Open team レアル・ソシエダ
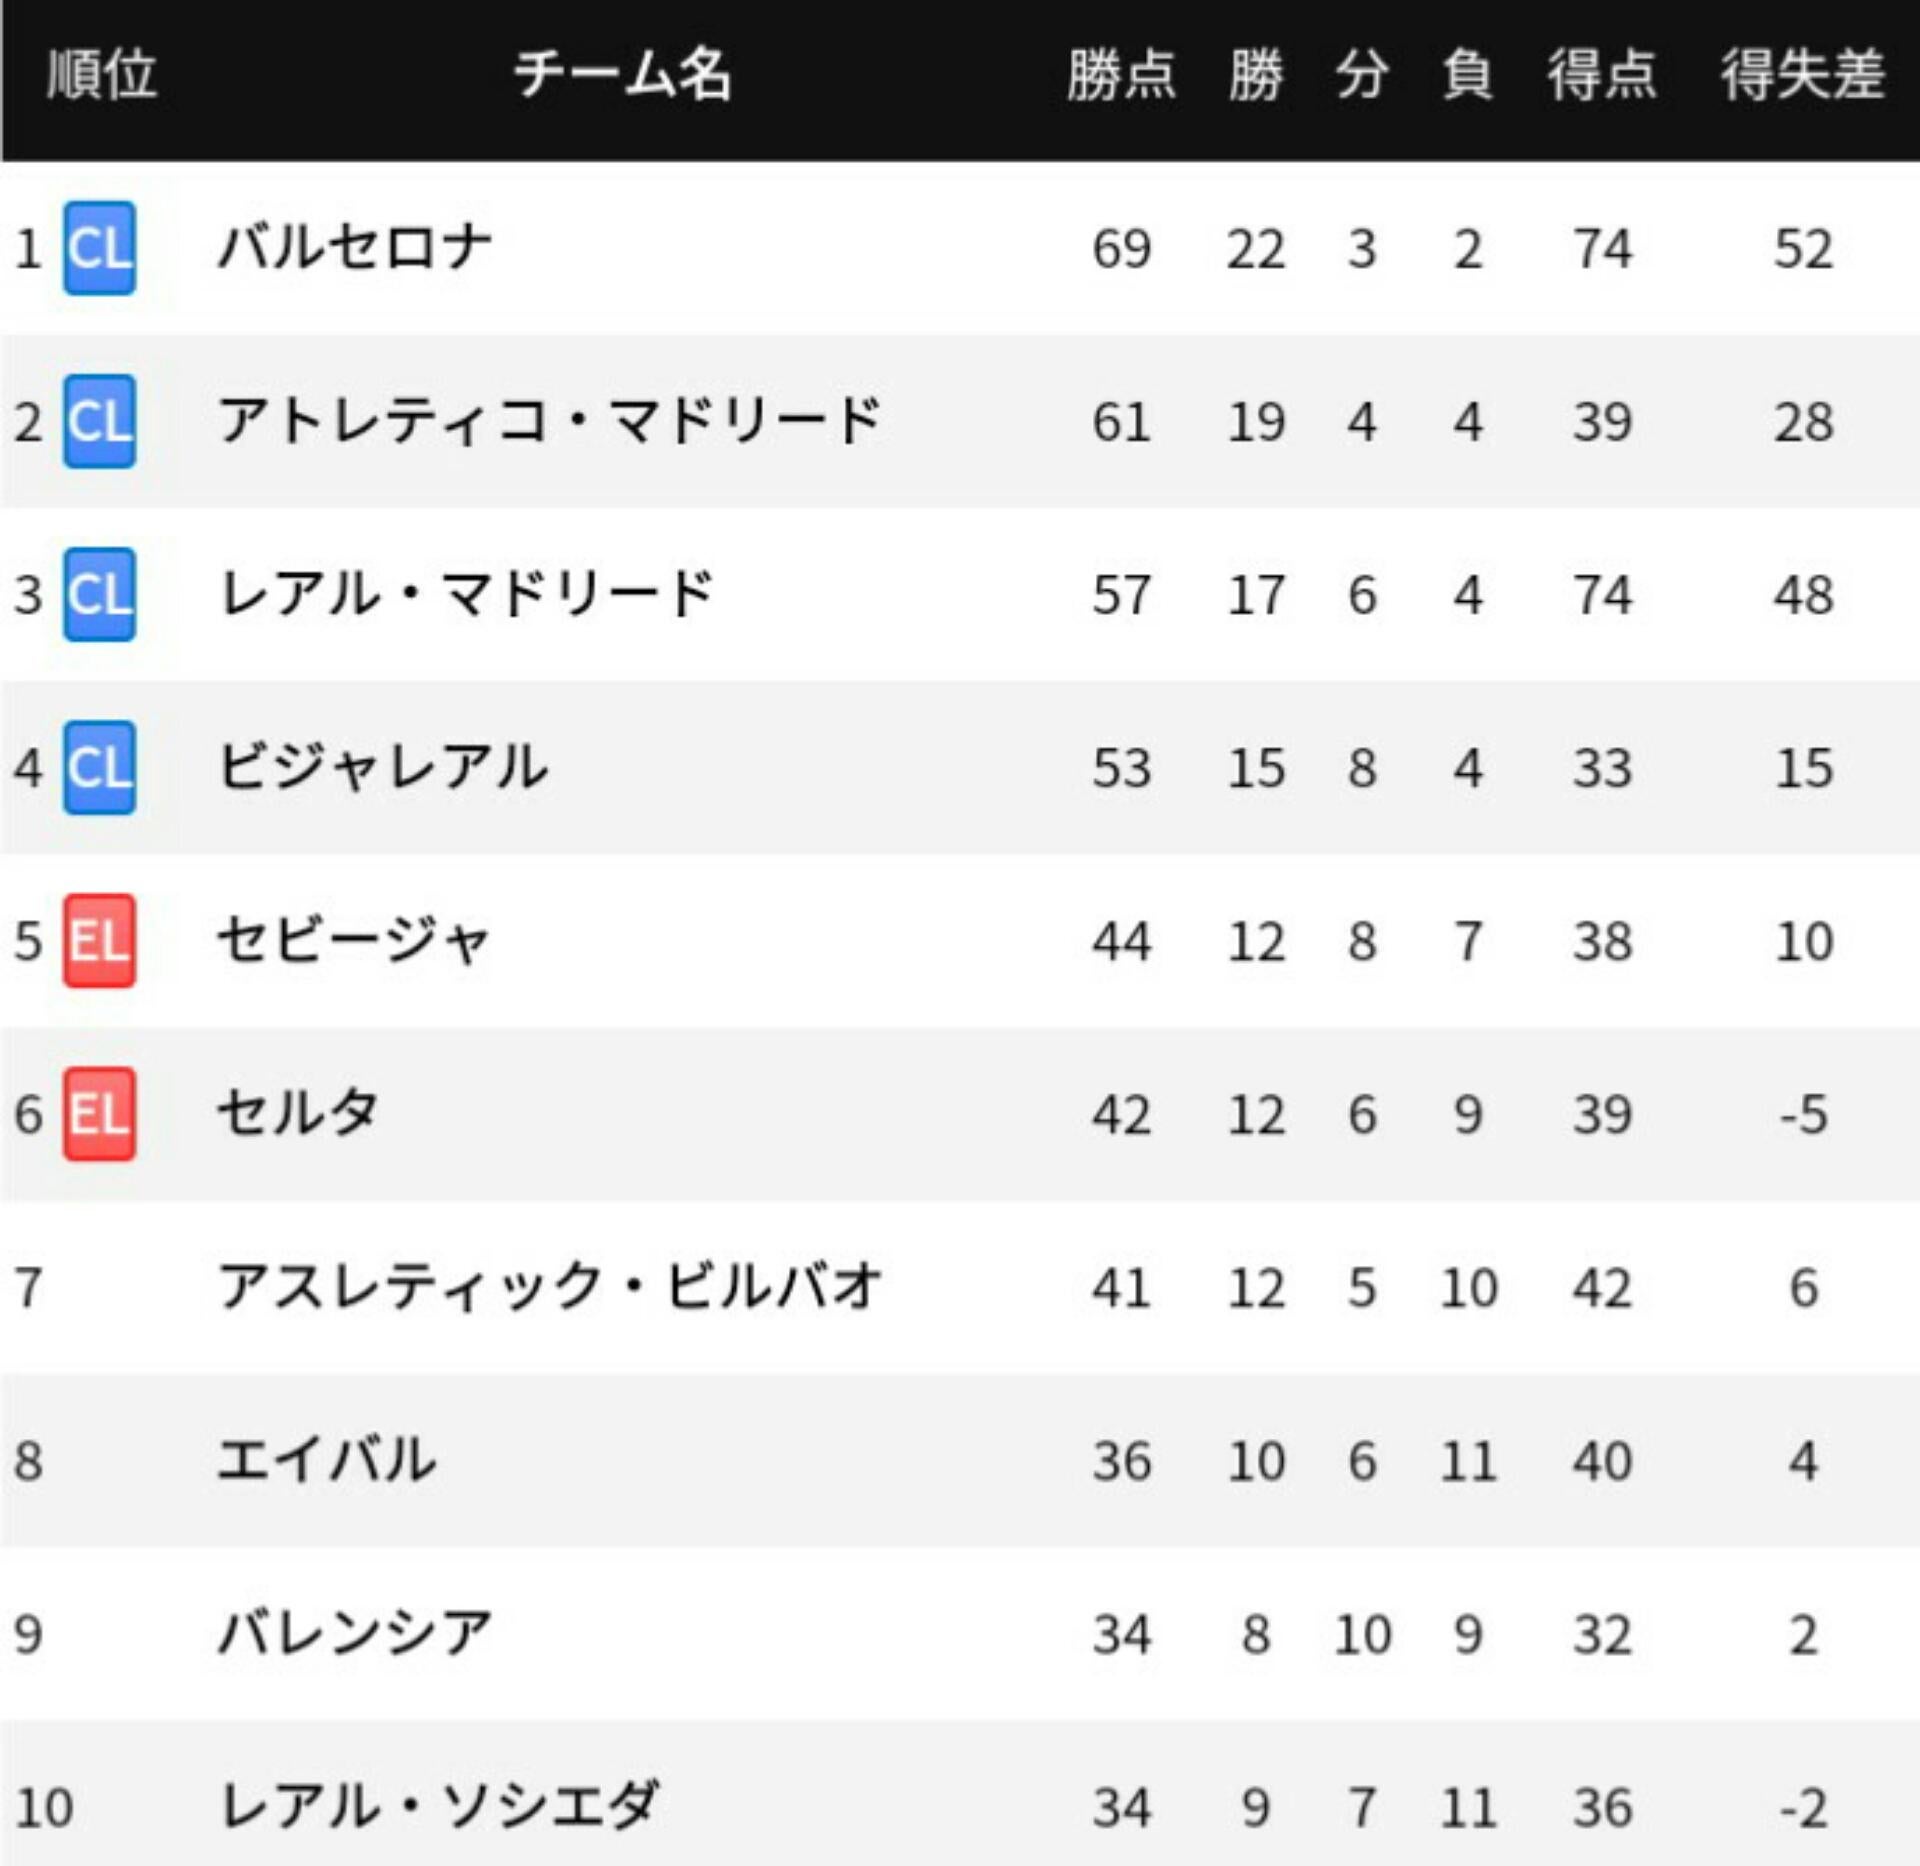 coord(438,1806)
